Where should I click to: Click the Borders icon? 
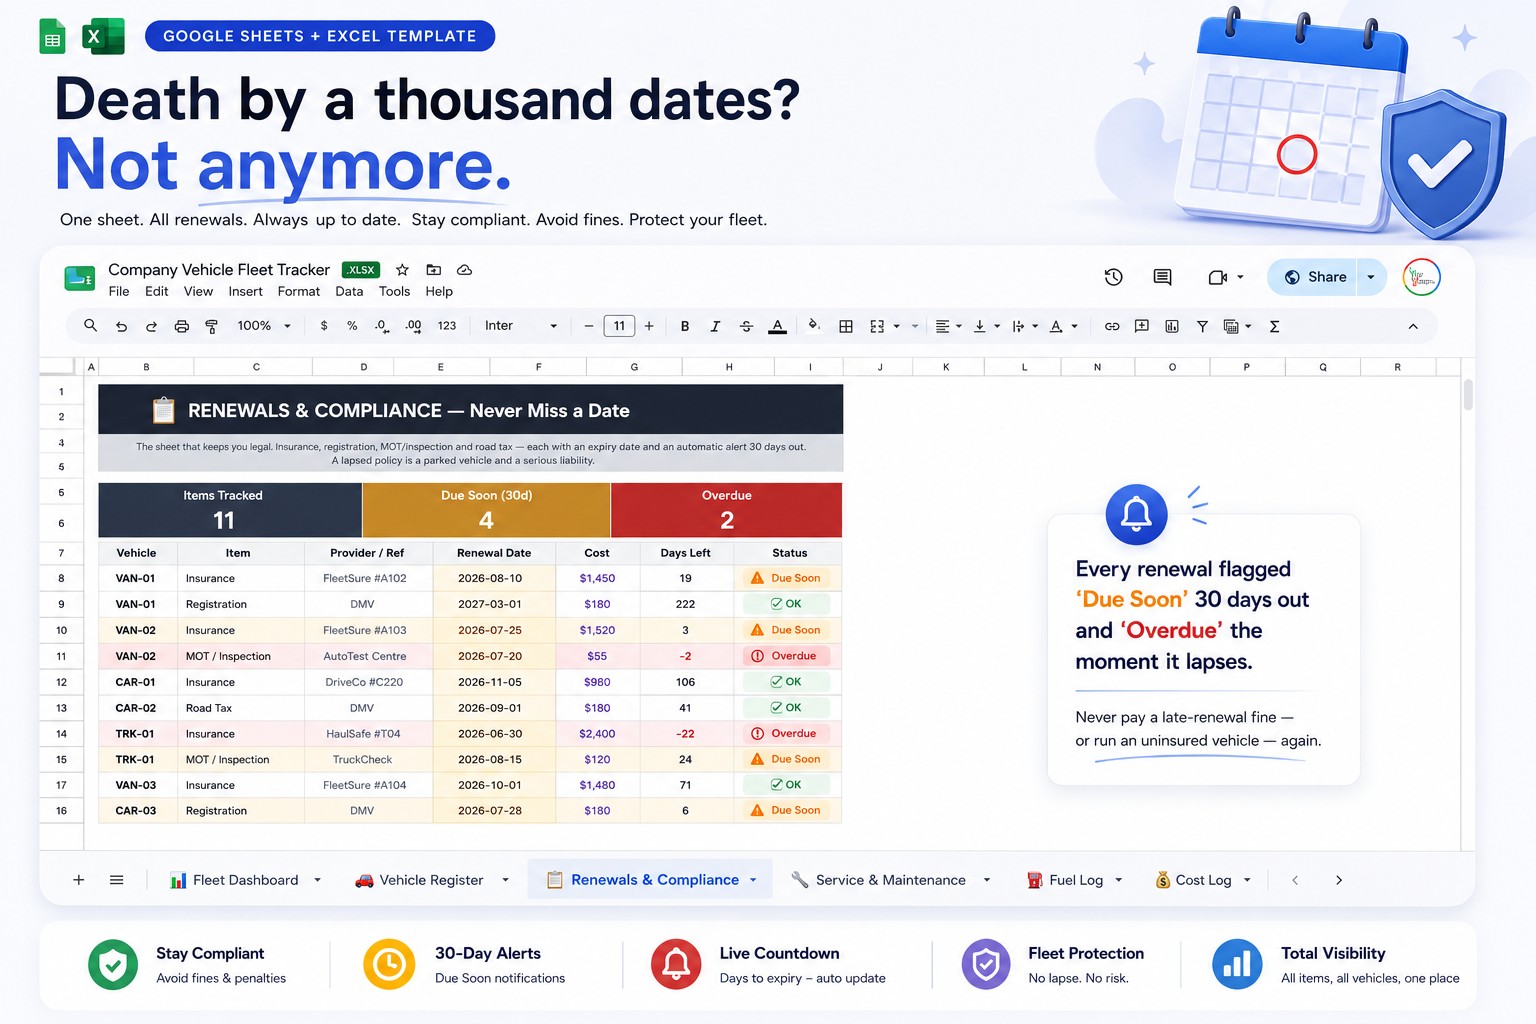(845, 326)
